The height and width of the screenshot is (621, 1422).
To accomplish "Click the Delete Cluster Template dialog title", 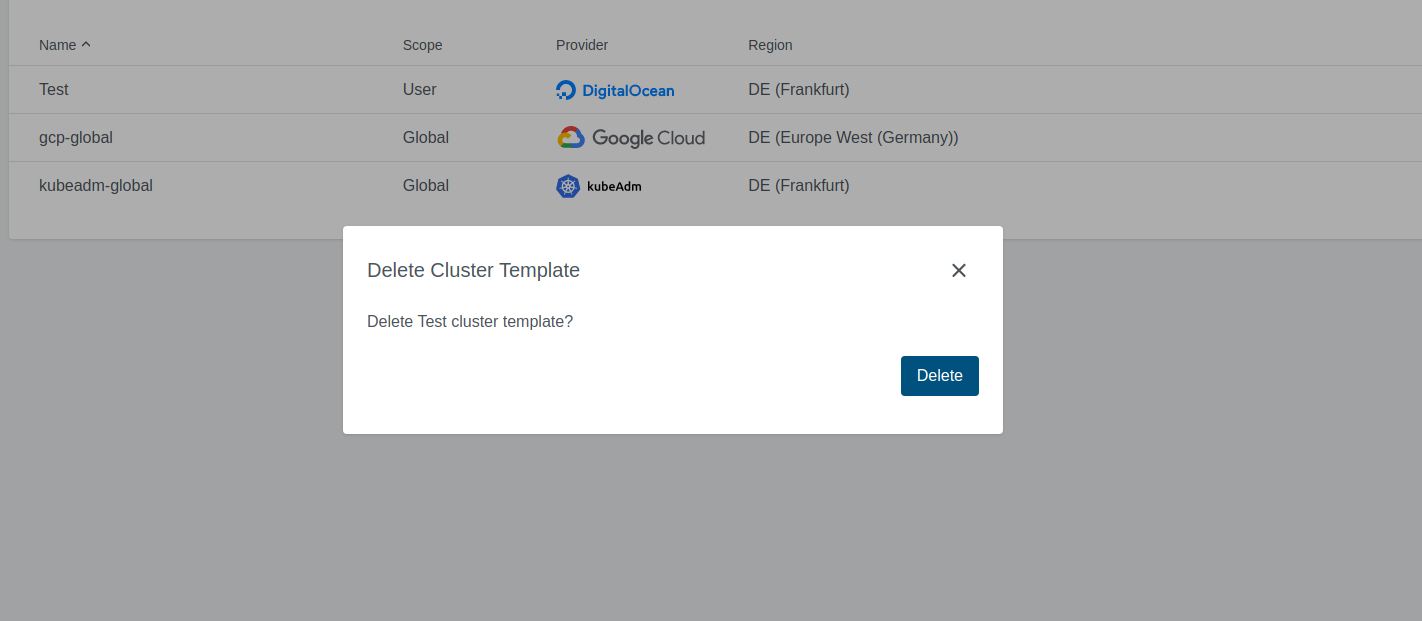I will [473, 270].
